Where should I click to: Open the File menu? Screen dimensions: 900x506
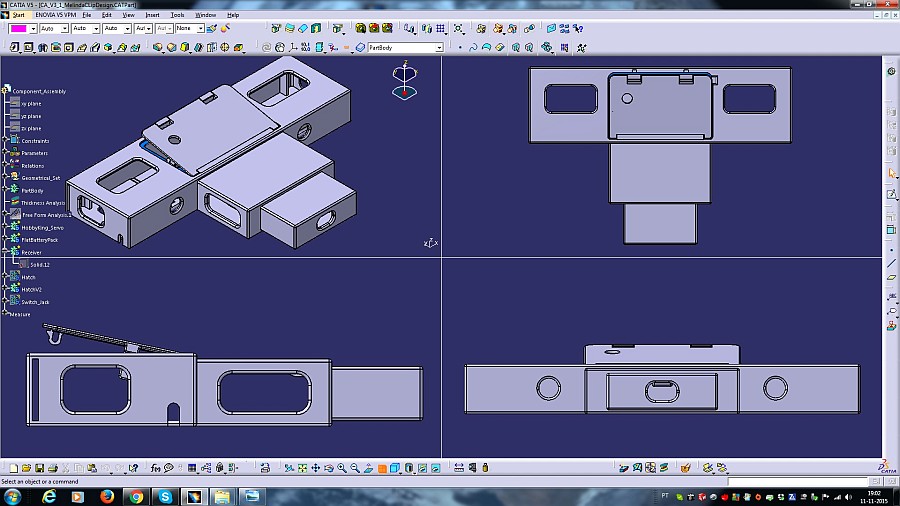click(87, 15)
